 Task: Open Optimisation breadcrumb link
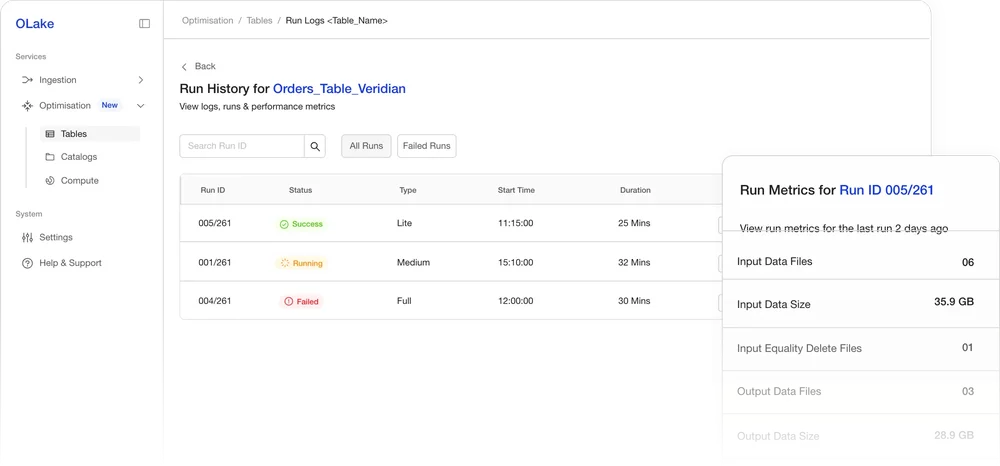point(207,20)
